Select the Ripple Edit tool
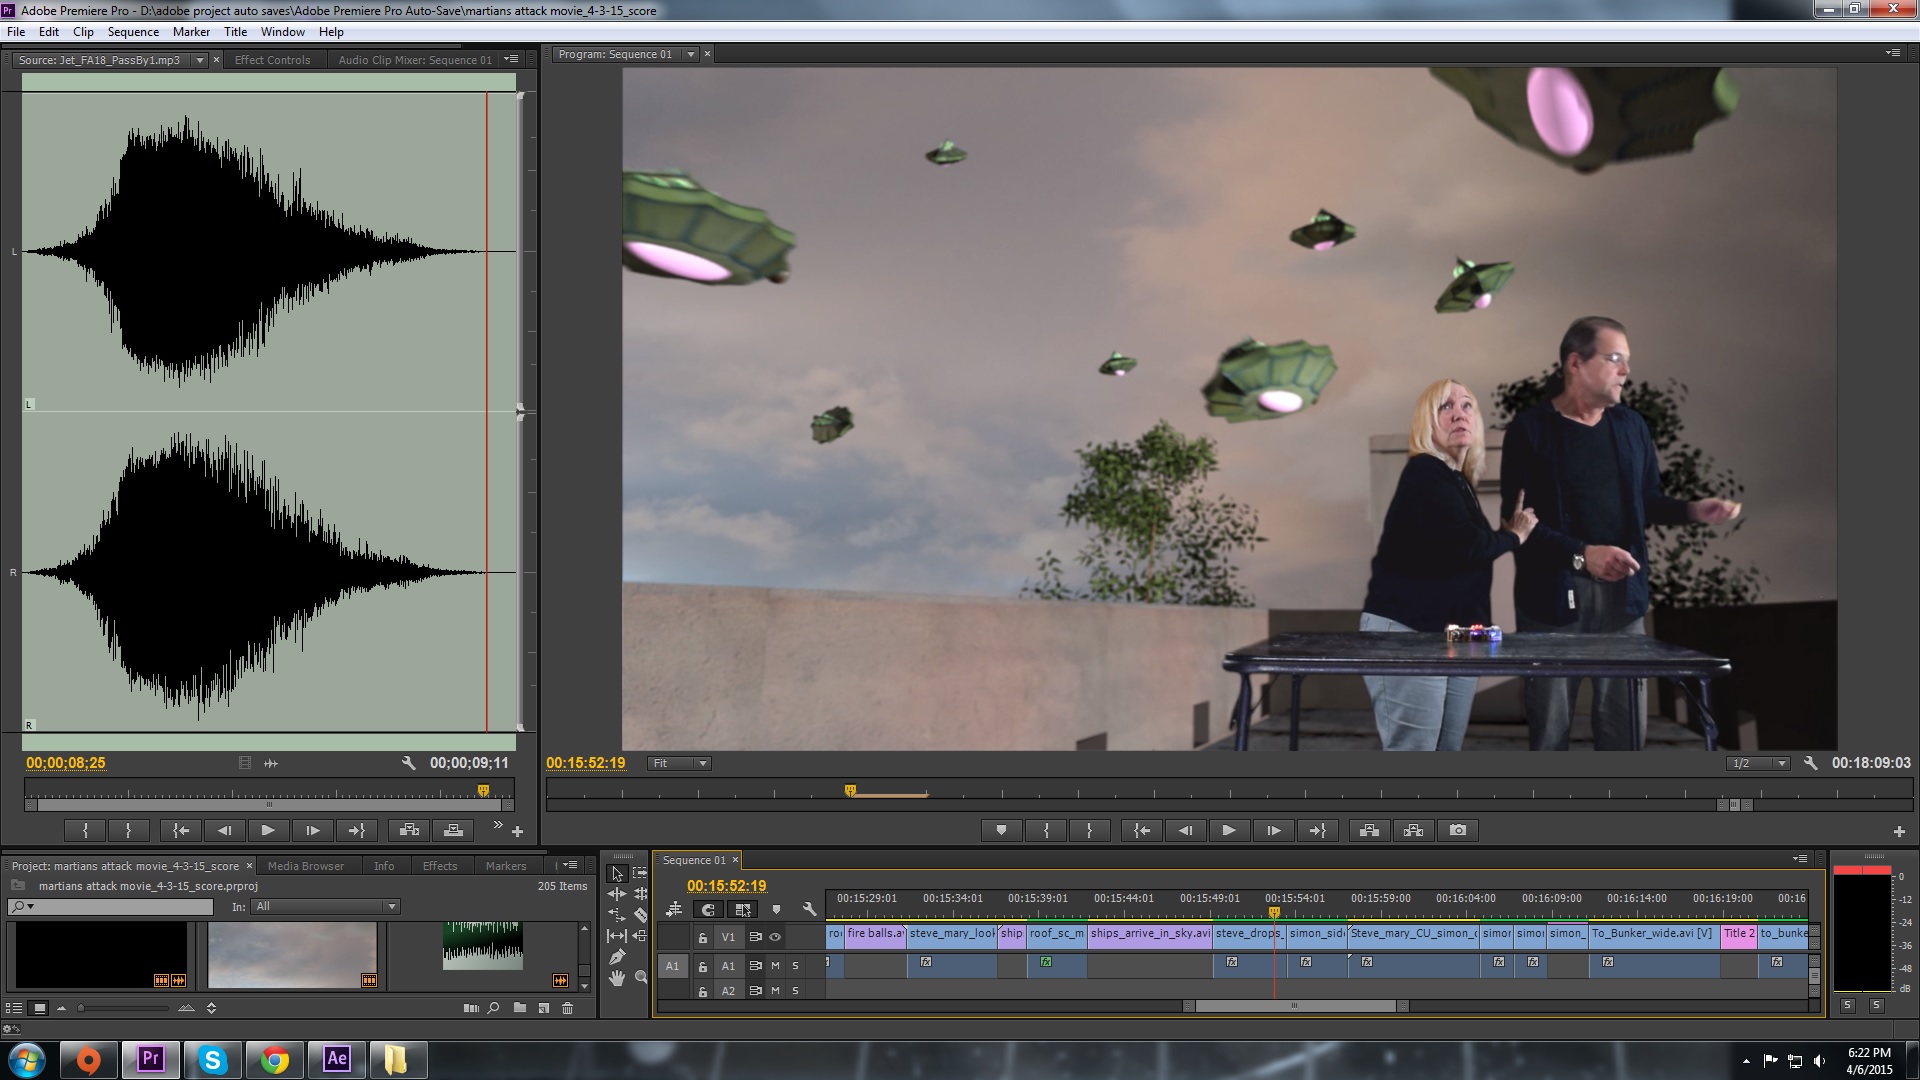 617,894
